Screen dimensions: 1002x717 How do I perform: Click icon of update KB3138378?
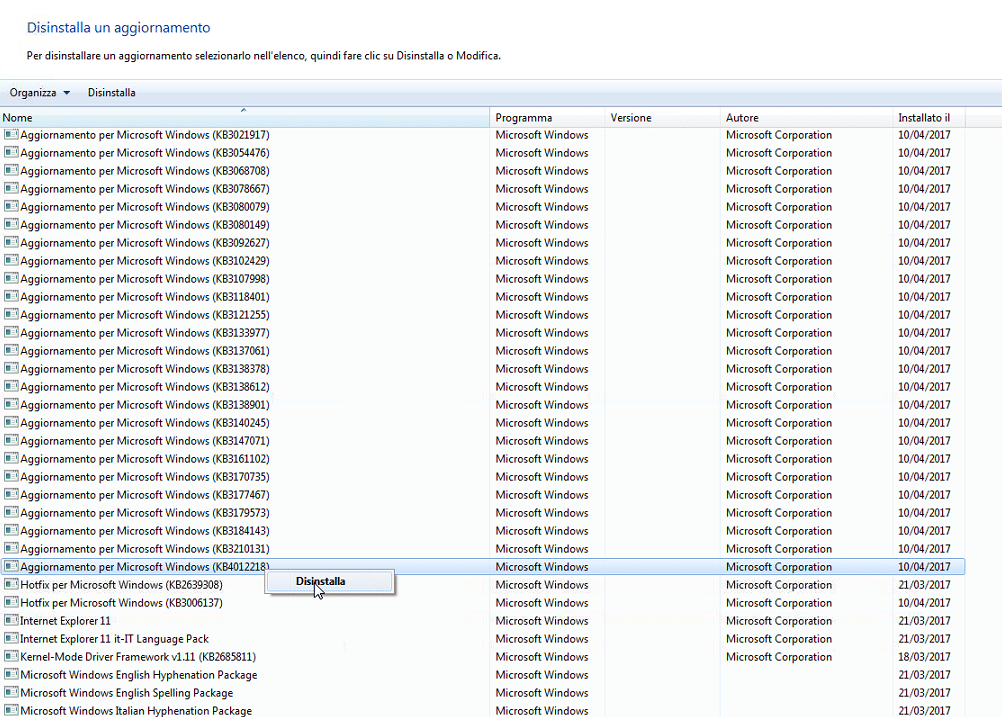tap(11, 369)
